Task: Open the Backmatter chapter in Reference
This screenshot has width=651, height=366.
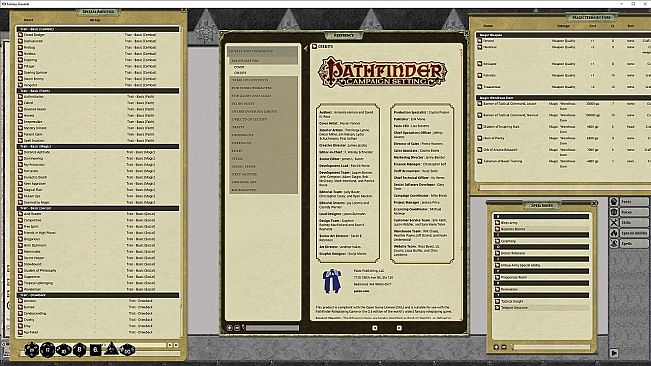Action: [x=263, y=190]
